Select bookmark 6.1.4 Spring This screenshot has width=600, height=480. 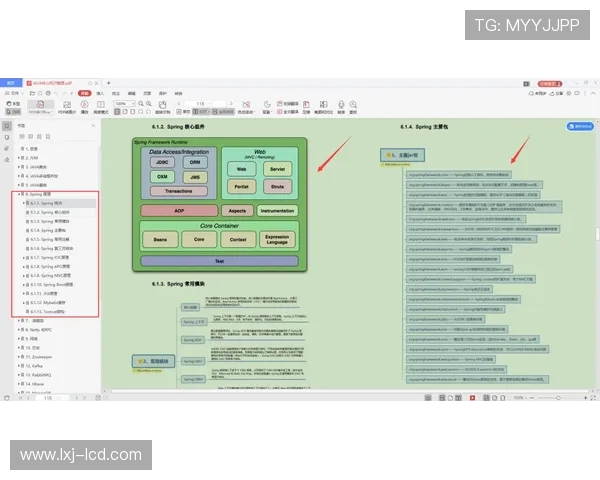click(48, 230)
